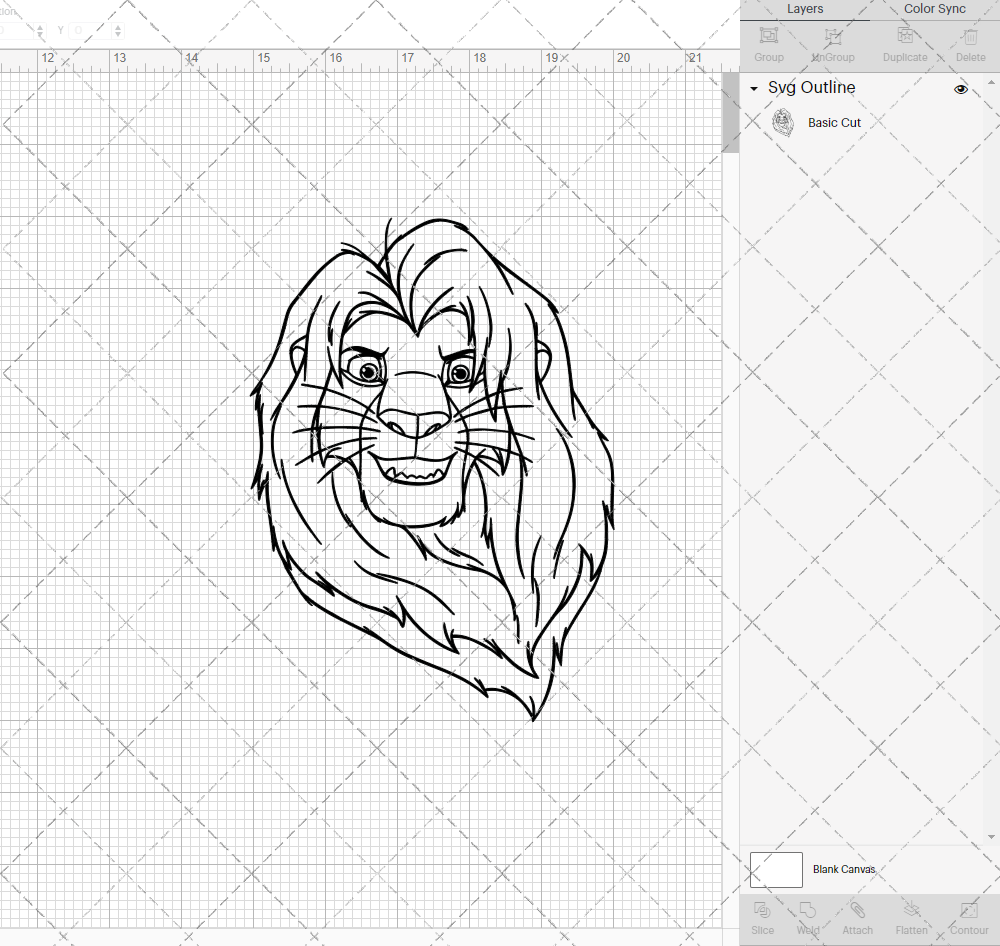Click the Basic Cut layer thumbnail

(783, 122)
